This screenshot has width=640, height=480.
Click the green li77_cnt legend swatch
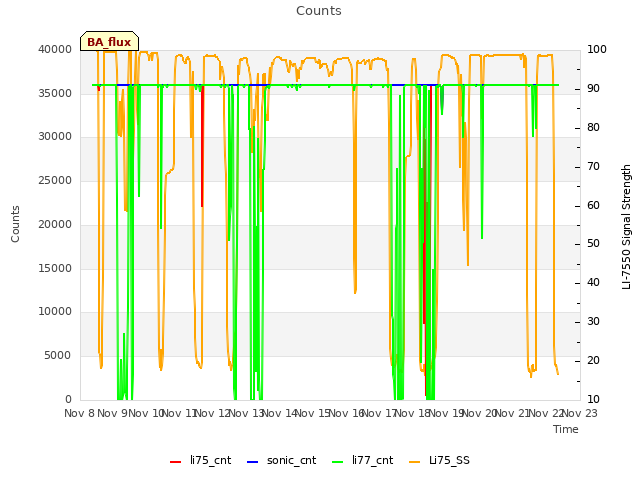pyautogui.click(x=338, y=462)
